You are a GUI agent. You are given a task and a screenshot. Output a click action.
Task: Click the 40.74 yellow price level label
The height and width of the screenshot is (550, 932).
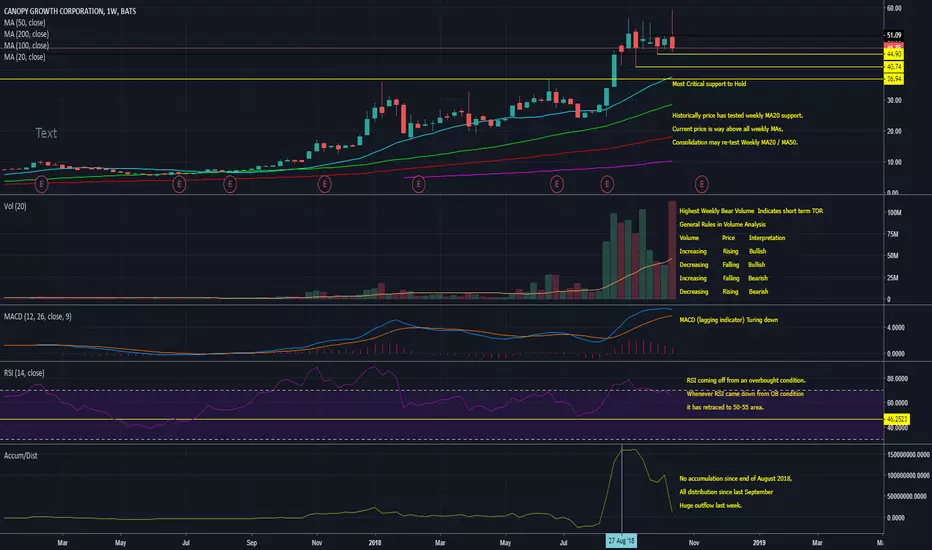(x=894, y=67)
